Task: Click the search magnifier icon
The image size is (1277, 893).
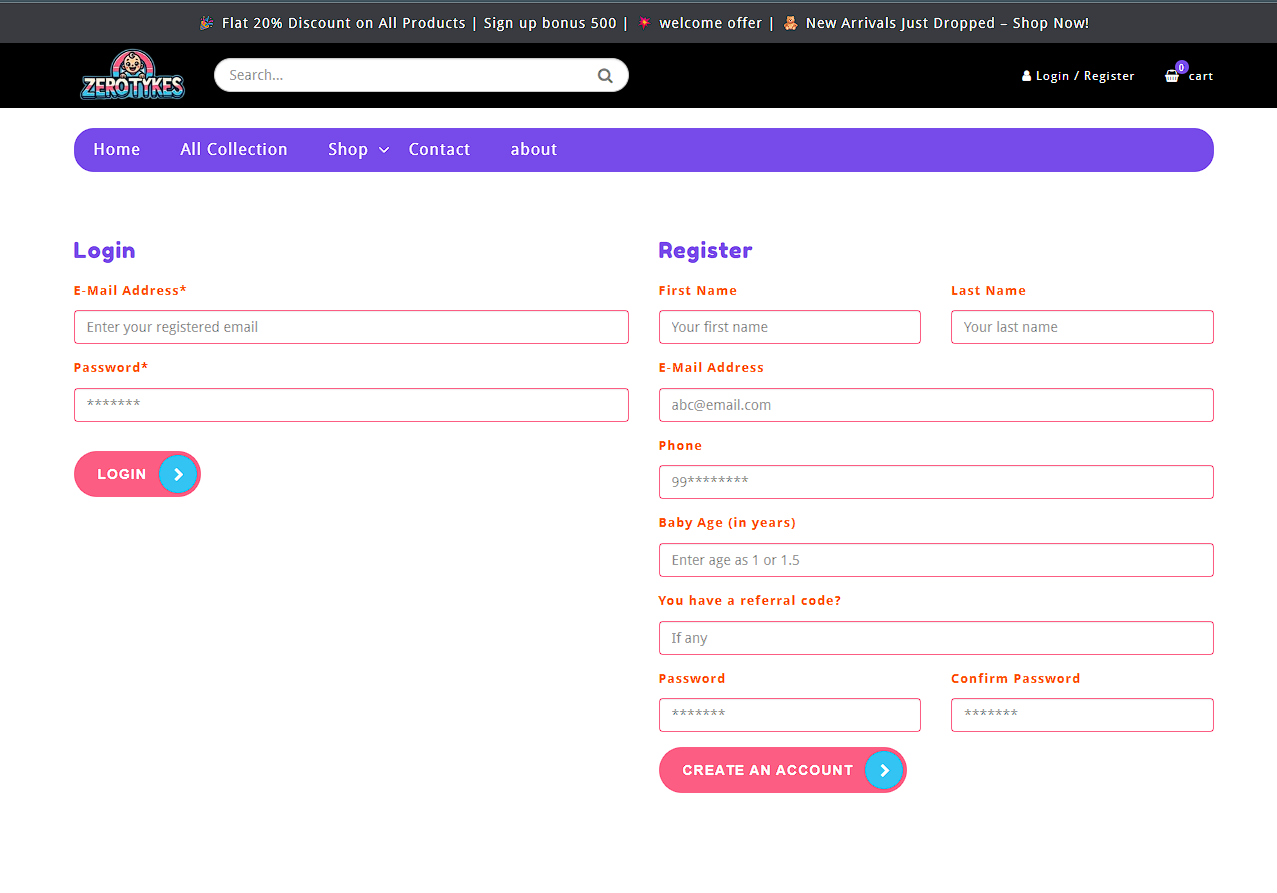Action: pos(605,75)
